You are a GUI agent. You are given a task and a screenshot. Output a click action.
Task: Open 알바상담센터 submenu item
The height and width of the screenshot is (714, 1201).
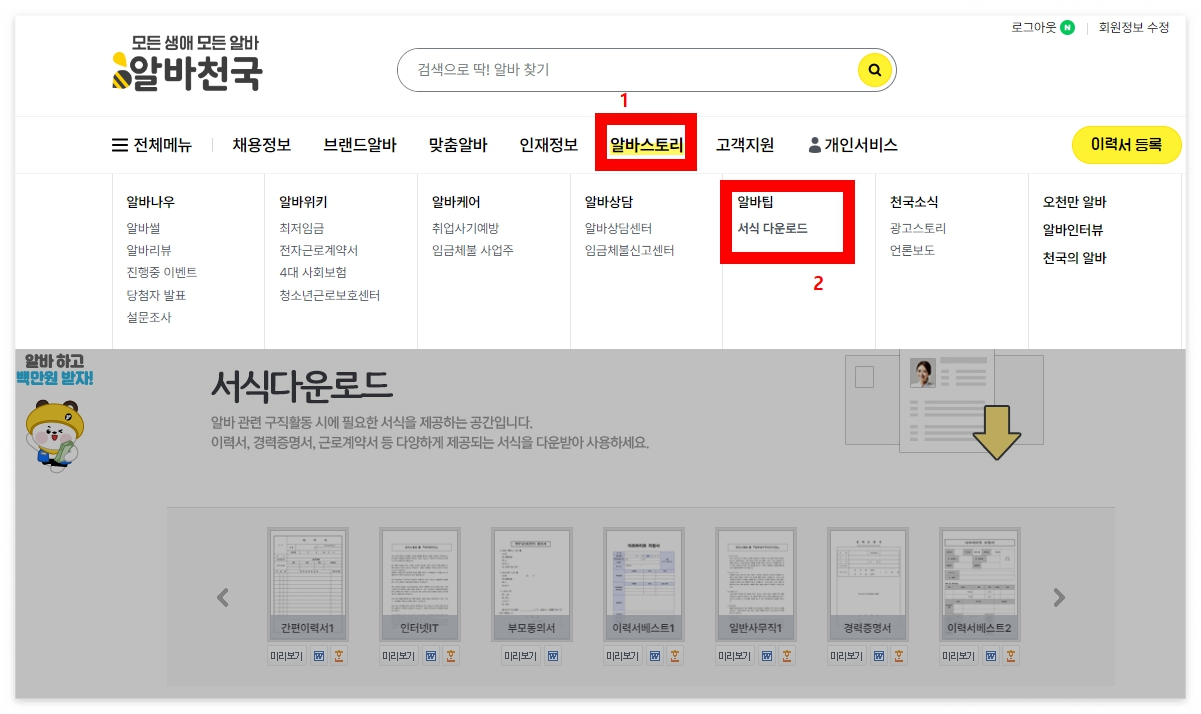[618, 229]
